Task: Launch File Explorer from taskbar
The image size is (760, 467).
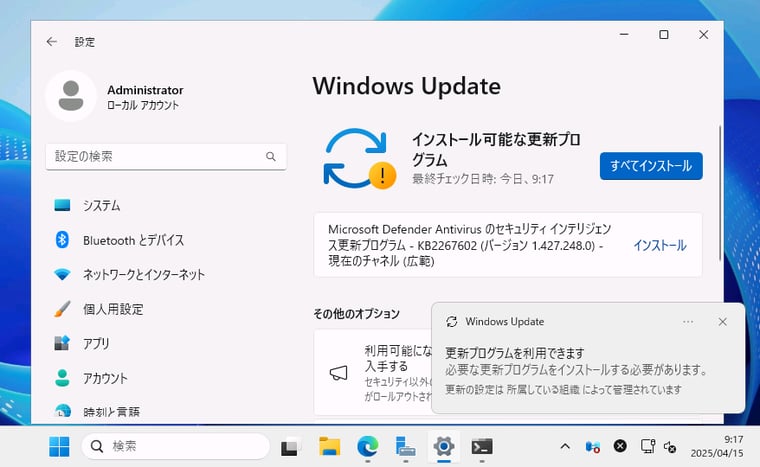Action: (x=330, y=447)
